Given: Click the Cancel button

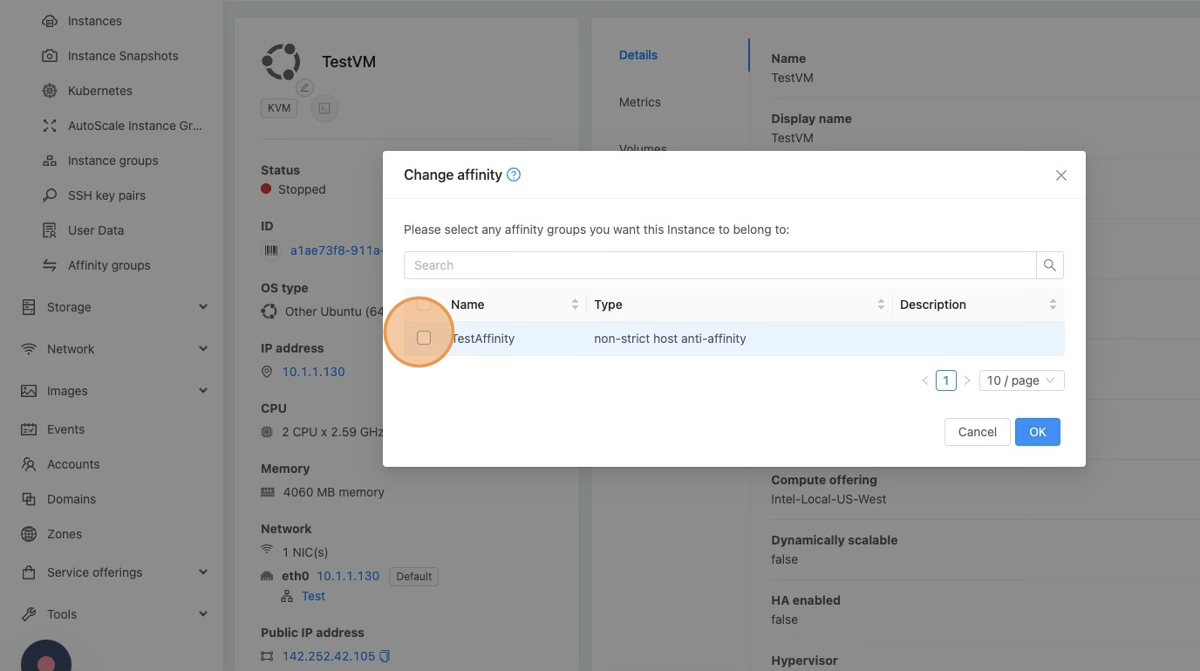Looking at the screenshot, I should tap(976, 432).
